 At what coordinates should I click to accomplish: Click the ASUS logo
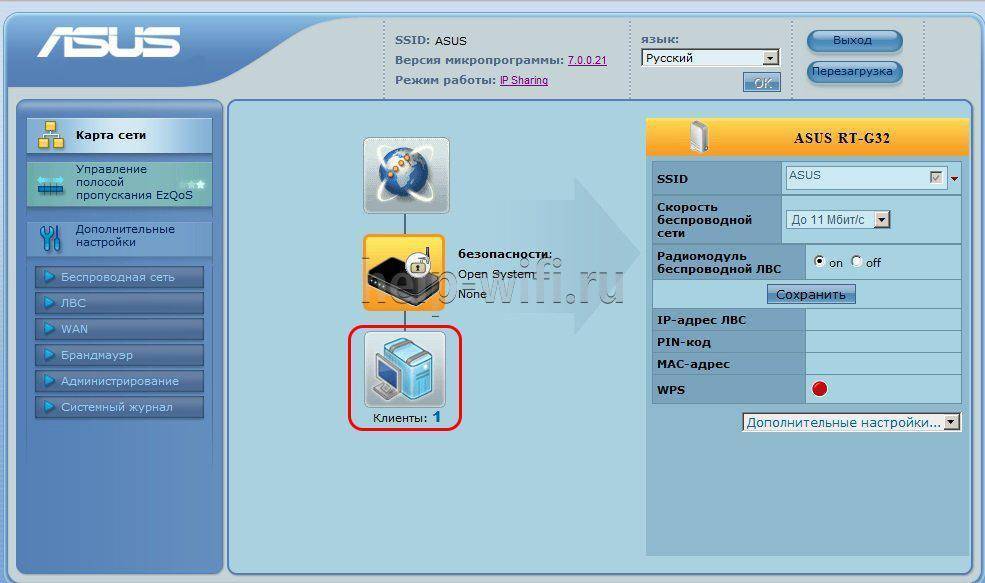tap(109, 42)
